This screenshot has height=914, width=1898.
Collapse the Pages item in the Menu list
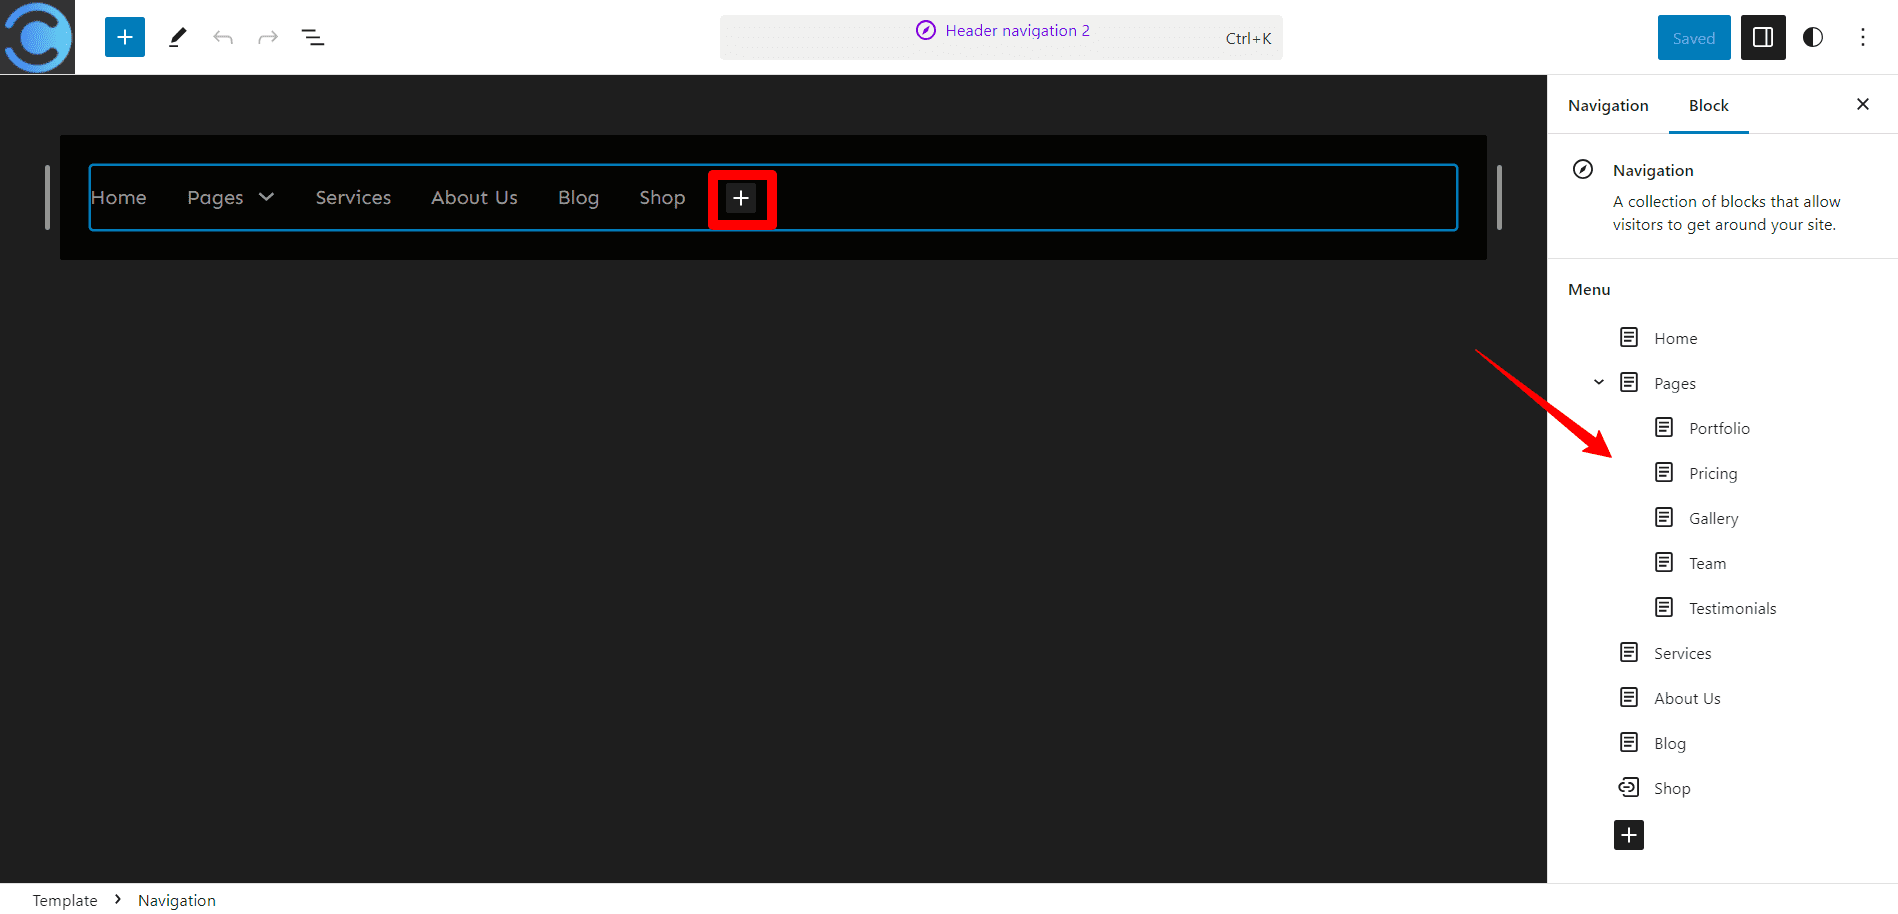1597,382
